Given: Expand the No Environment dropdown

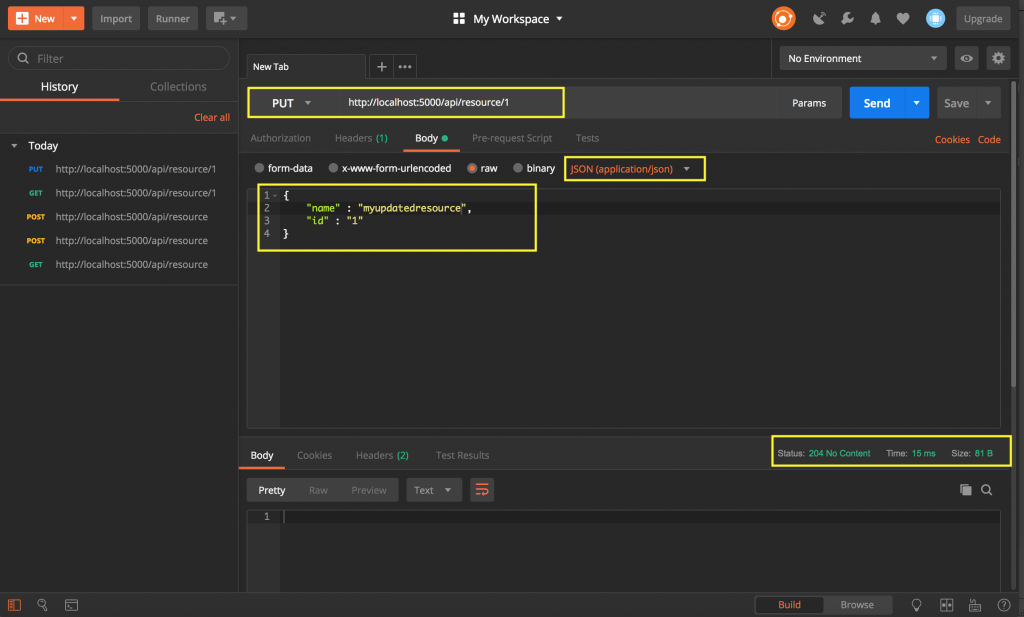Looking at the screenshot, I should tap(863, 59).
